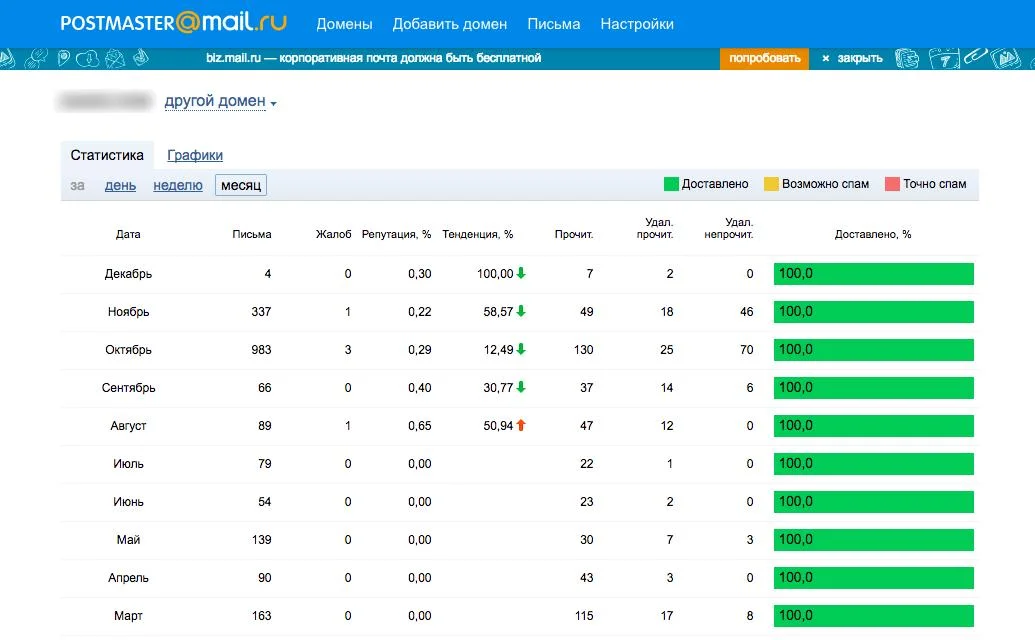The height and width of the screenshot is (640, 1035).
Task: Open Настройки in the top menu
Action: click(x=636, y=24)
